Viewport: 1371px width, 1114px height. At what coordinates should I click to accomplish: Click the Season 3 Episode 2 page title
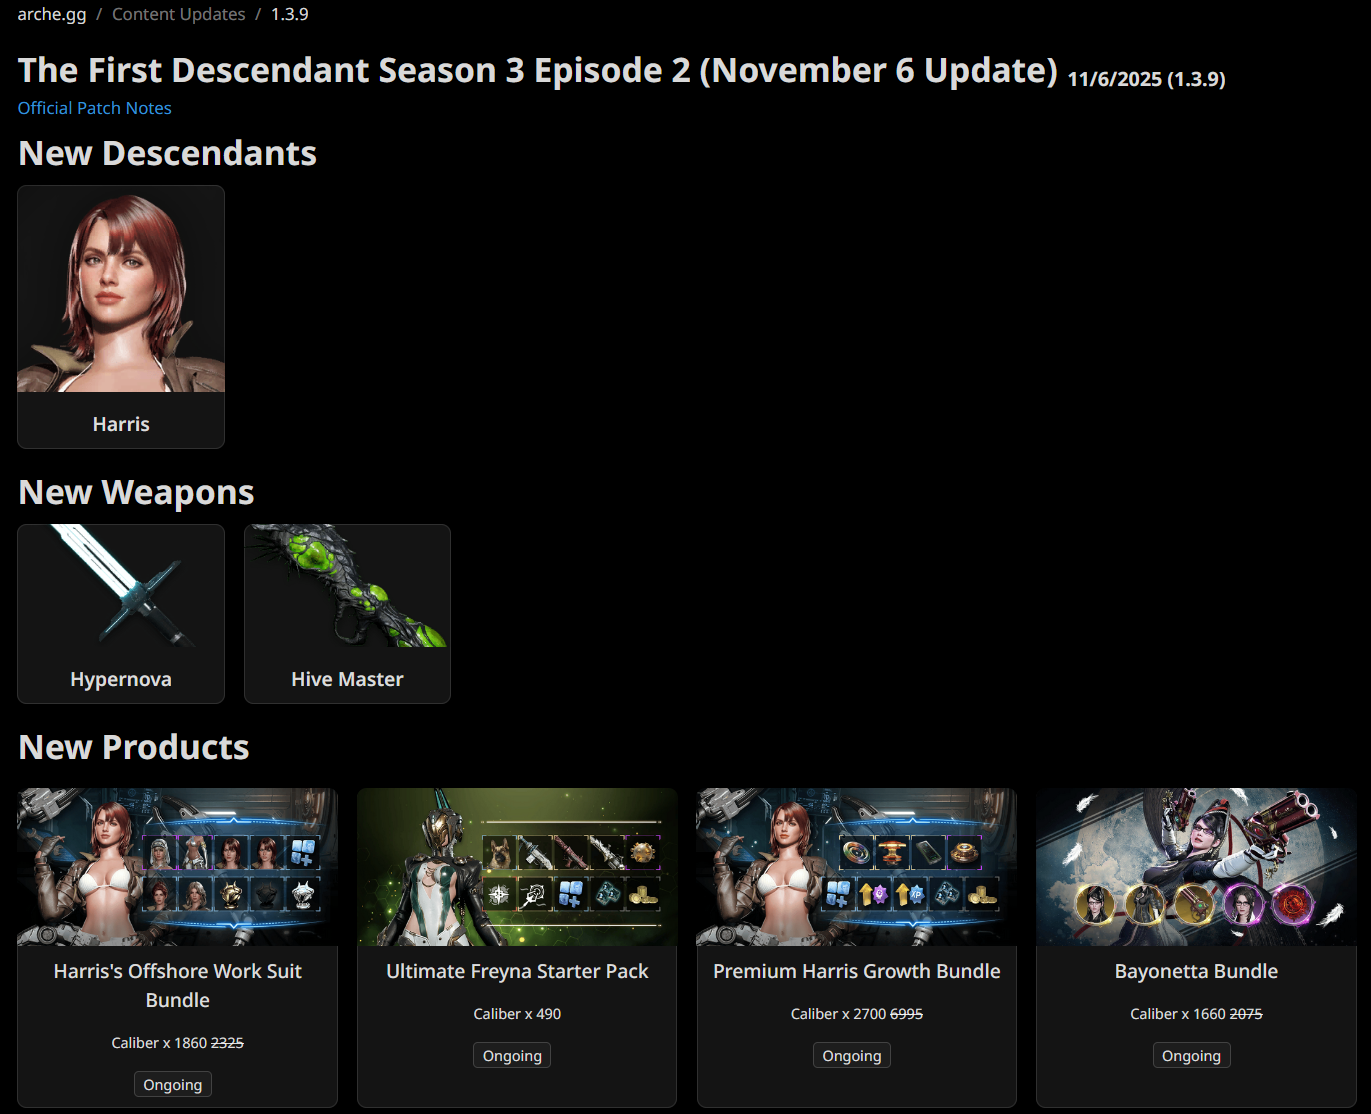coord(538,70)
